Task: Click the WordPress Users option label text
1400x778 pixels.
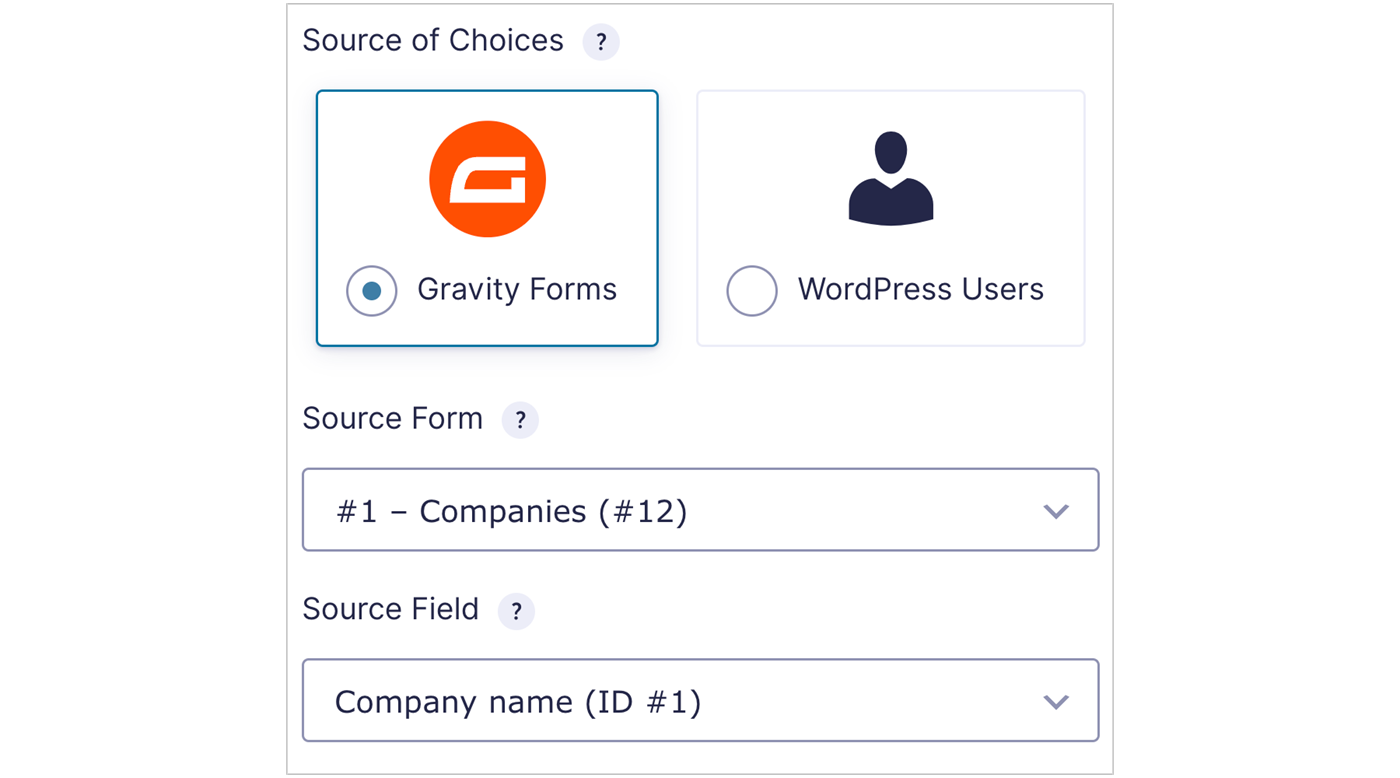Action: pos(921,289)
